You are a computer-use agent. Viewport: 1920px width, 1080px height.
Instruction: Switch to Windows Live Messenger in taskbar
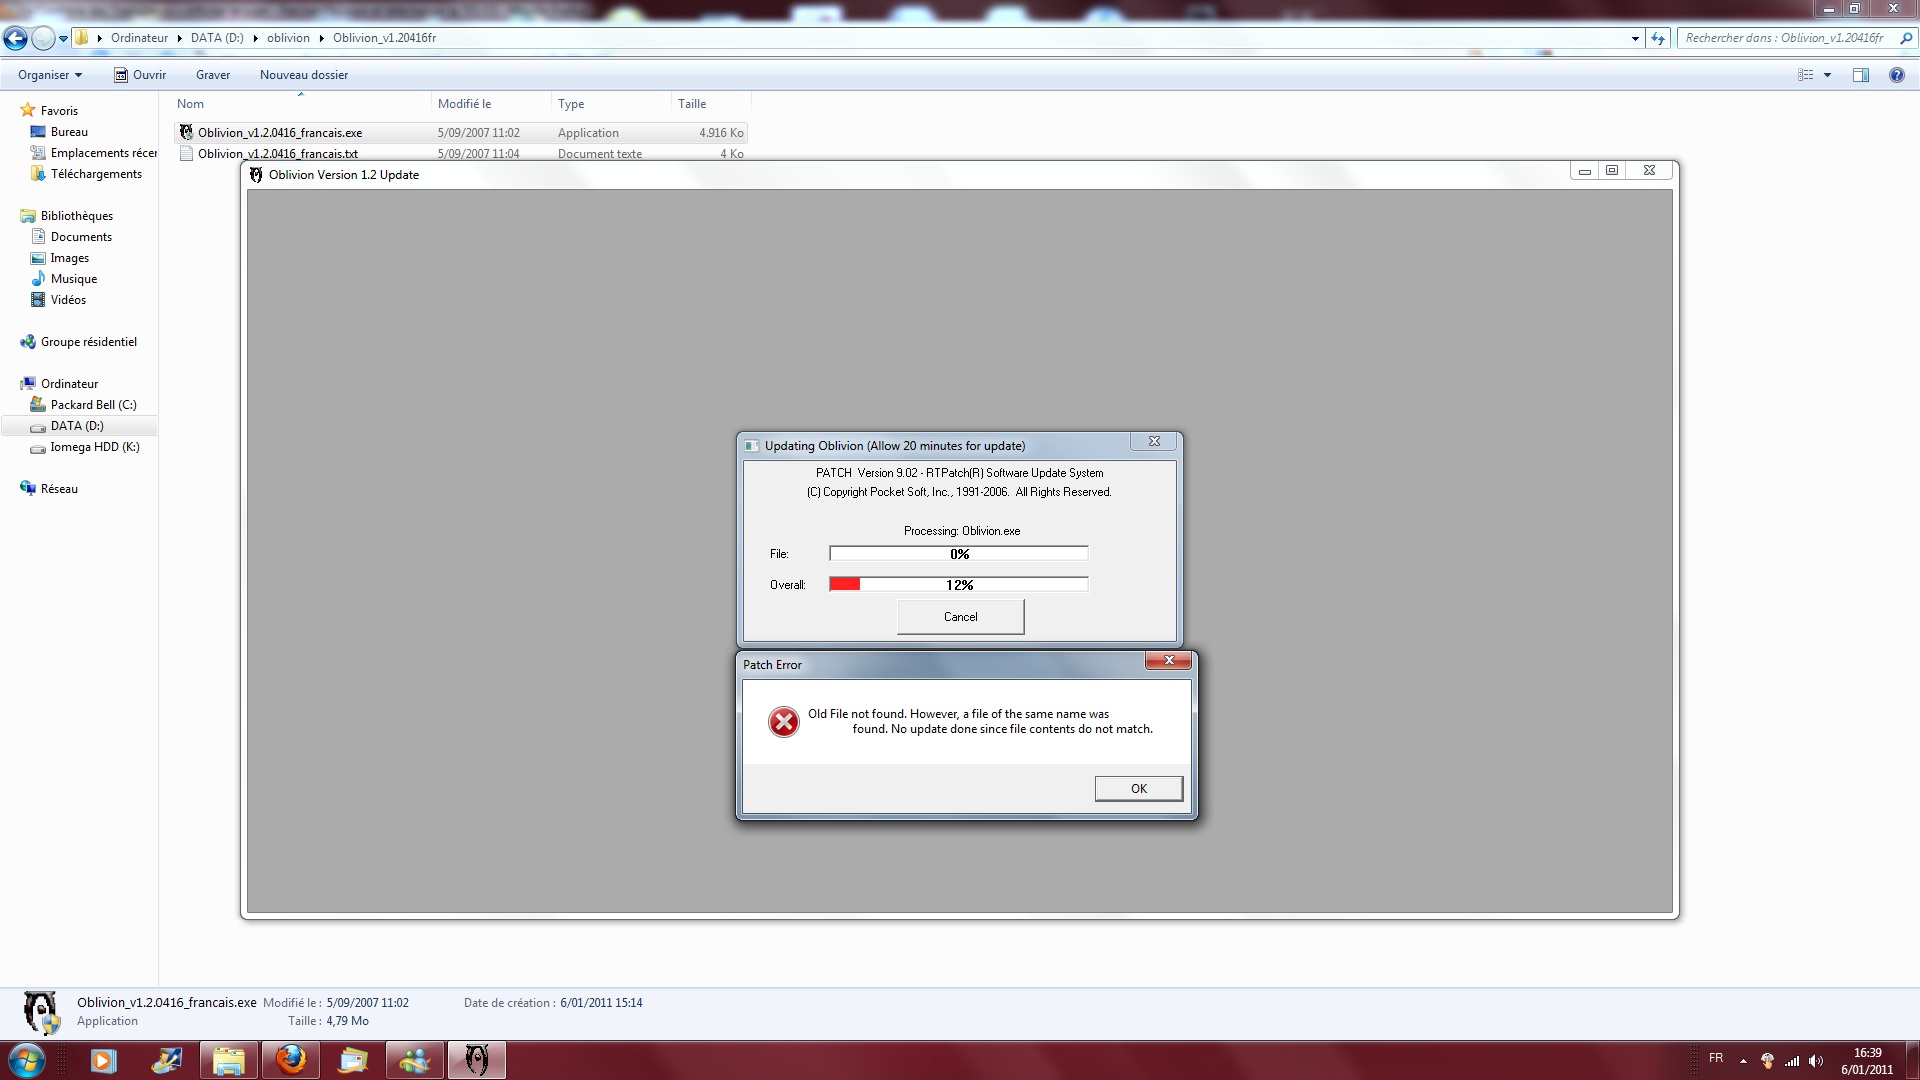(415, 1060)
